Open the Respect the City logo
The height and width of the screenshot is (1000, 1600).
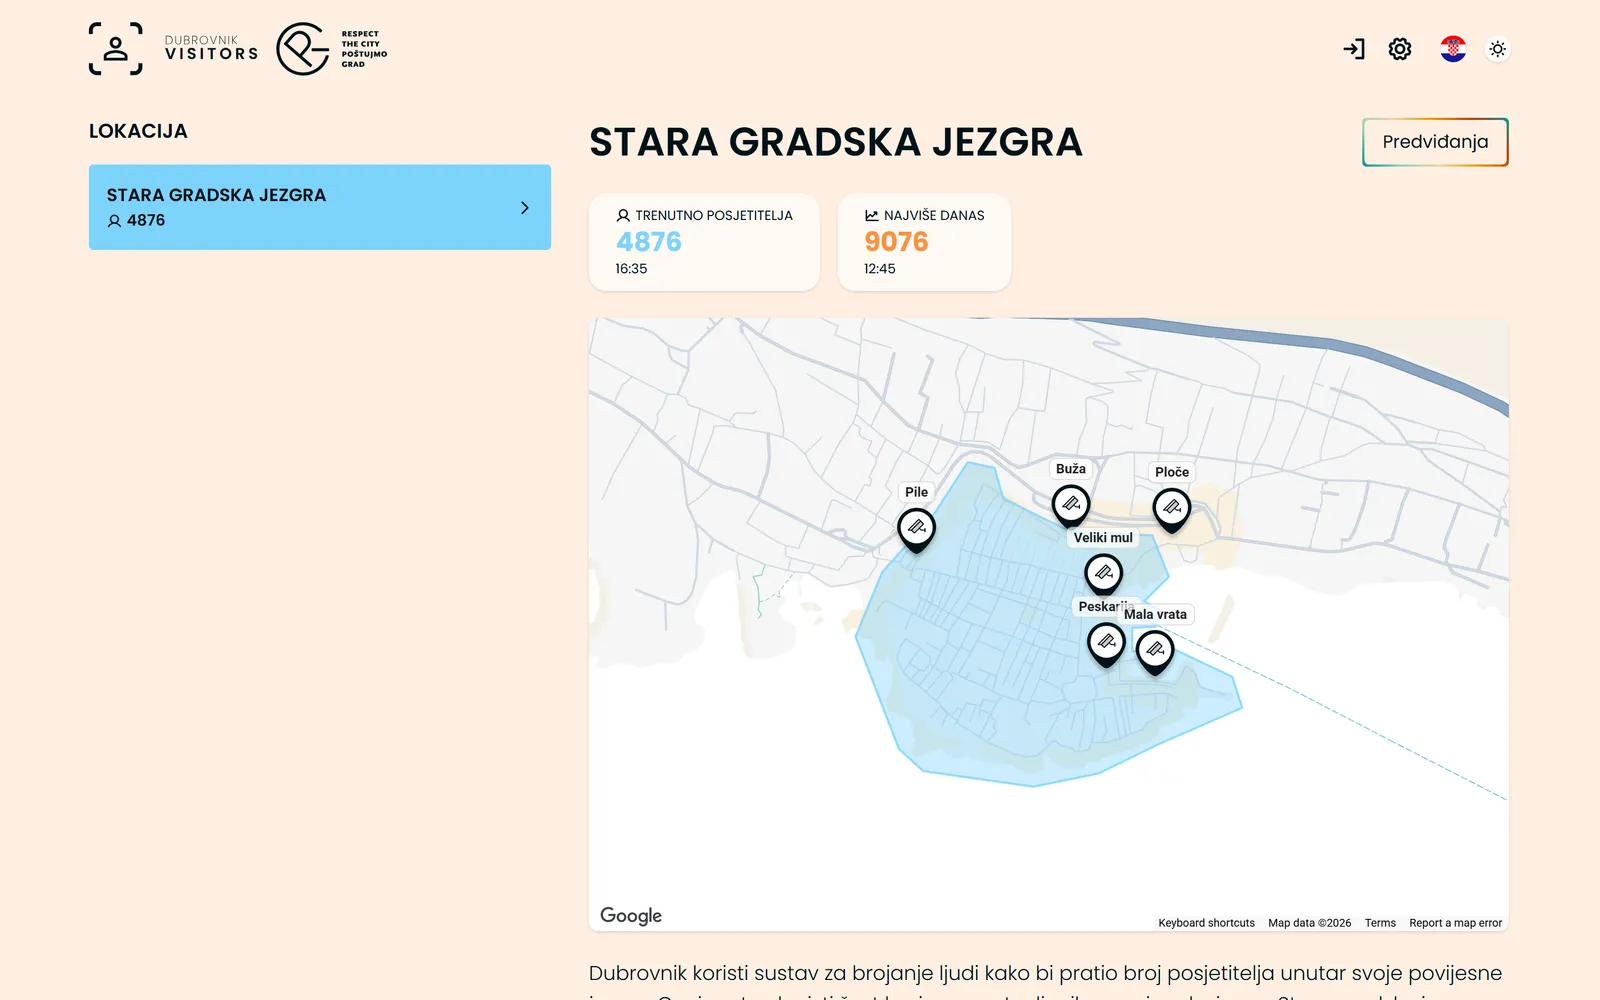(x=332, y=49)
